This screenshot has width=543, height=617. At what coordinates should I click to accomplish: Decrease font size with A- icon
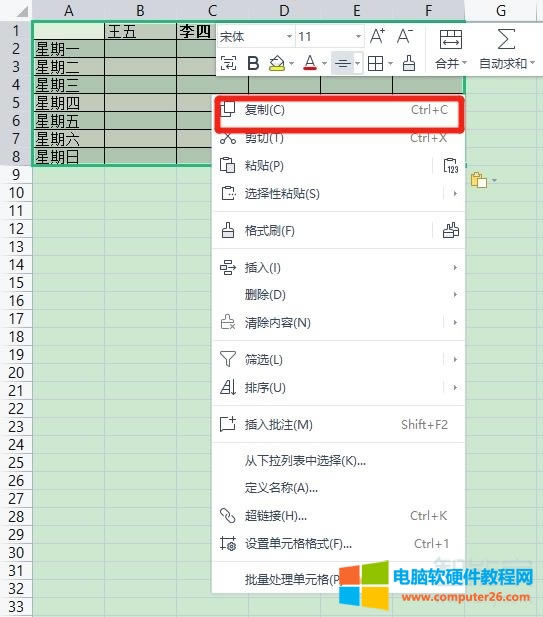click(x=404, y=37)
